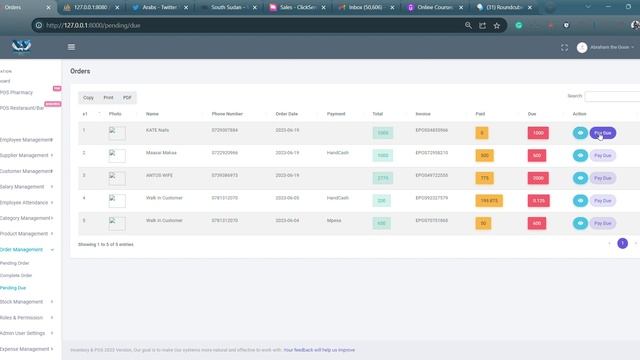This screenshot has width=640, height=360.
Task: Click the Total badge of ANTOS WIFE
Action: 382,178
